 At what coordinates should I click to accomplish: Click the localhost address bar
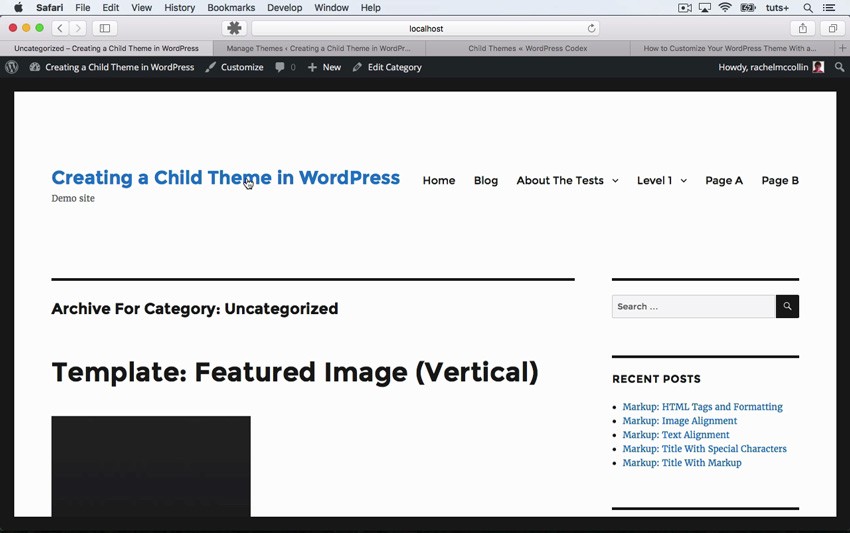click(426, 28)
